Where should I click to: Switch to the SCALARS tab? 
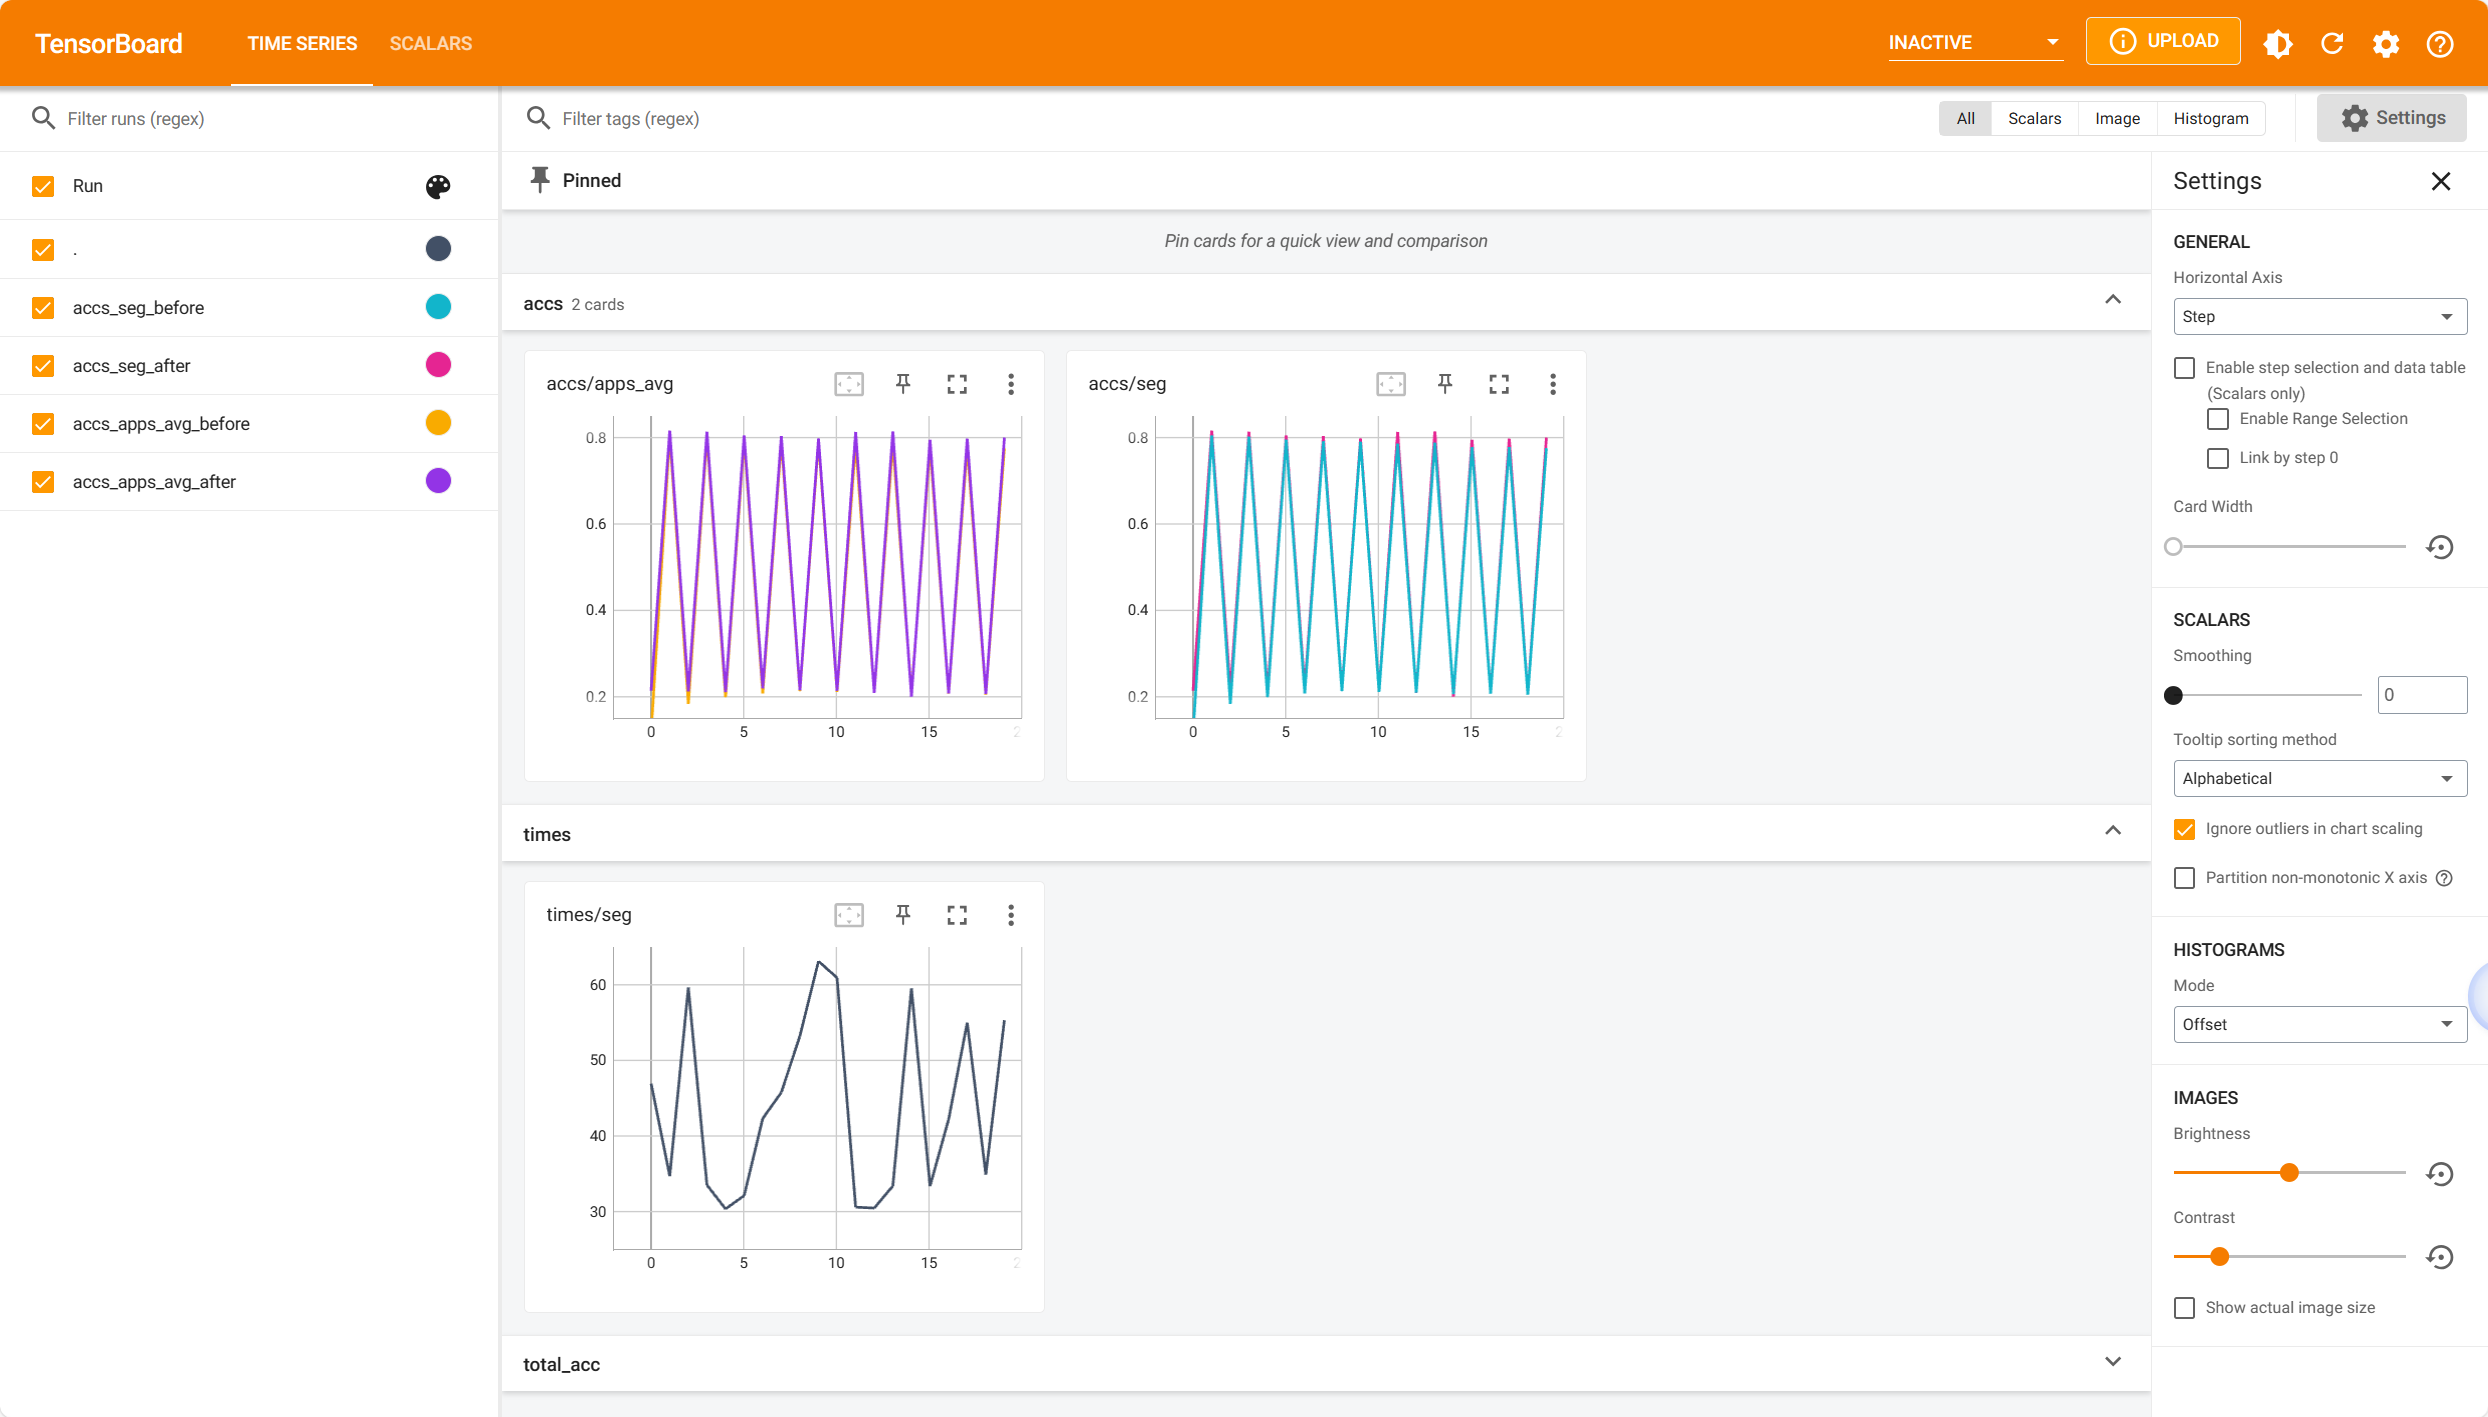pos(430,43)
